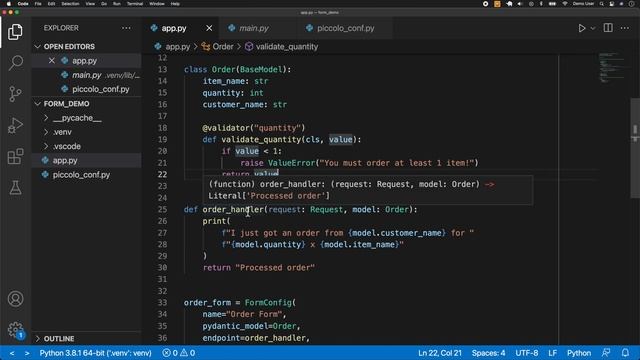Screen dimensions: 640x360
Task: Open the Code application menu
Action: (23, 4)
